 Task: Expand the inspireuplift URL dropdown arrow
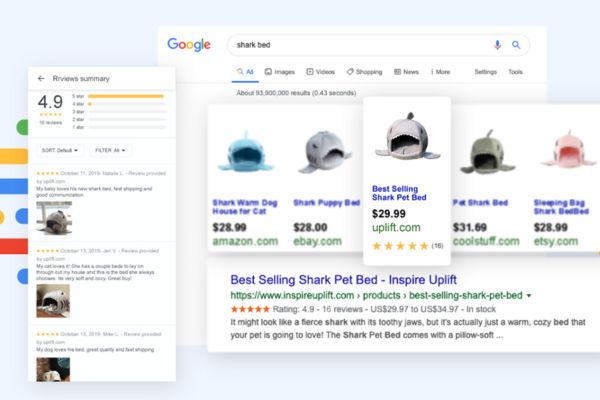coord(529,296)
